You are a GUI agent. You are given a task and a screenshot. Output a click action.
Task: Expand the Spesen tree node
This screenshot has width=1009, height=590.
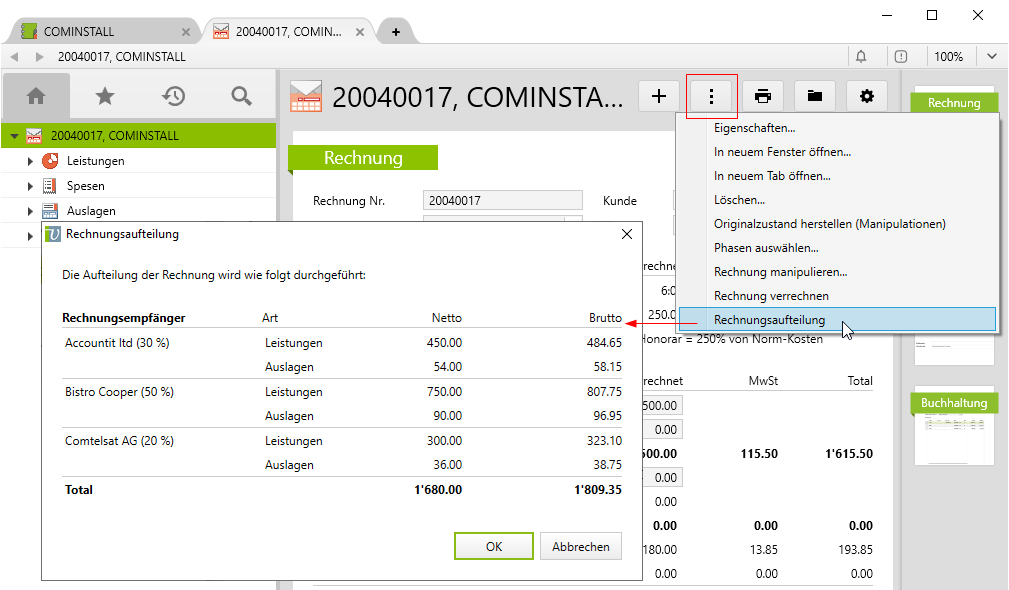[x=31, y=186]
